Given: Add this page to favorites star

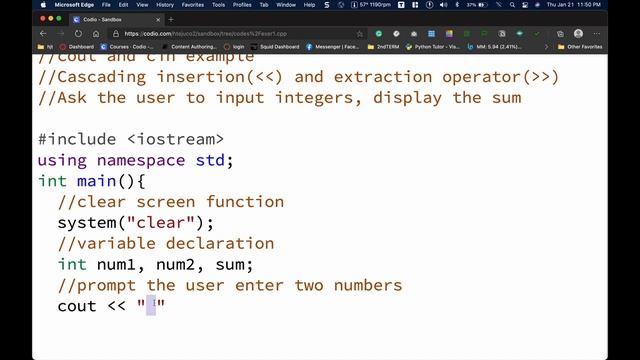Looking at the screenshot, I should 360,33.
